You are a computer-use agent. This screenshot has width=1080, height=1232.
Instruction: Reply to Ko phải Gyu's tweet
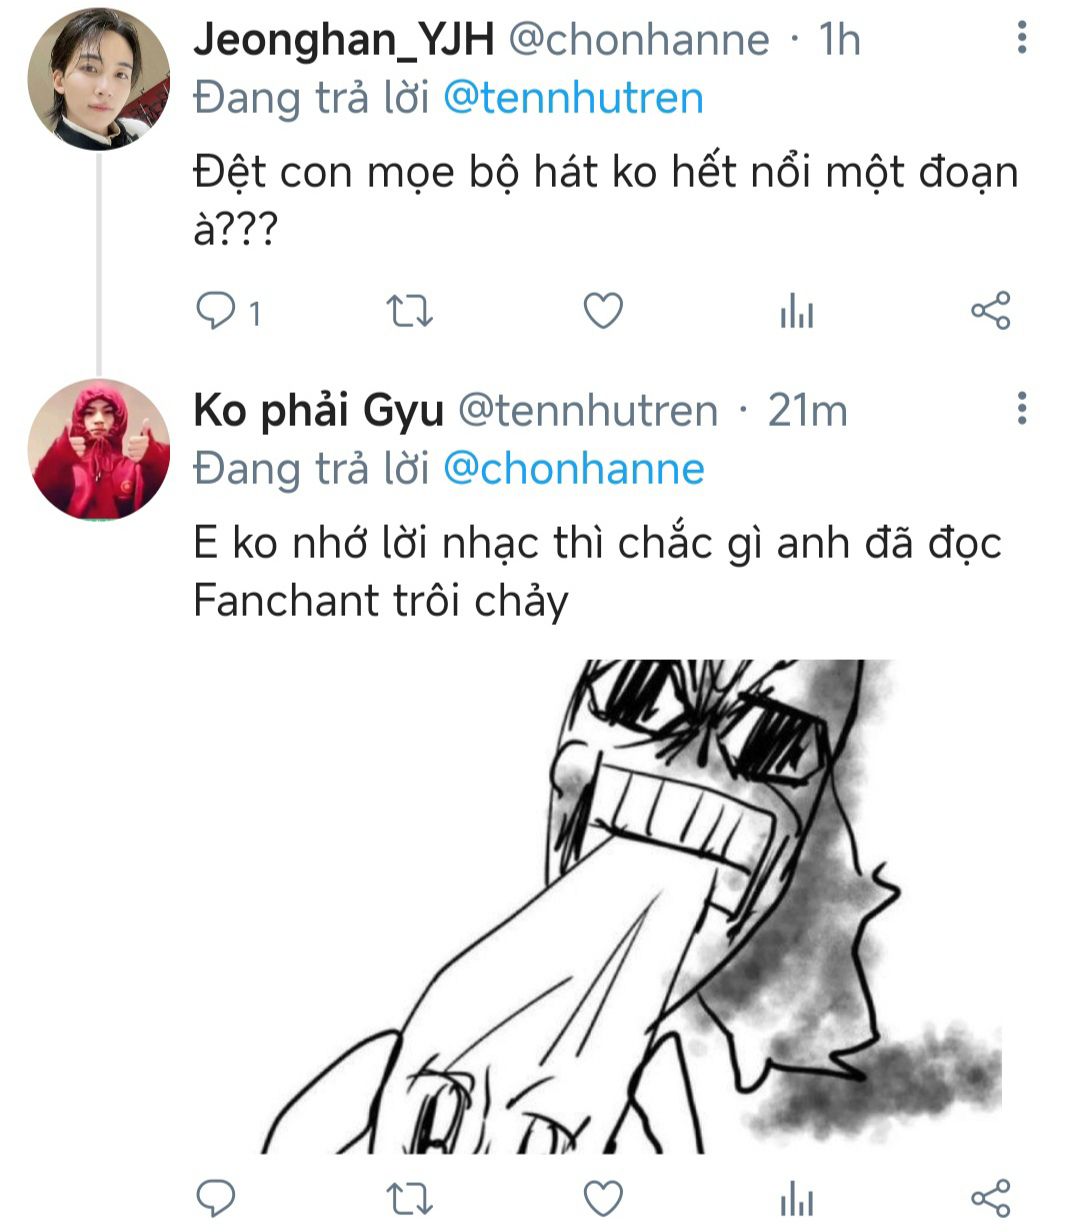coord(214,1197)
